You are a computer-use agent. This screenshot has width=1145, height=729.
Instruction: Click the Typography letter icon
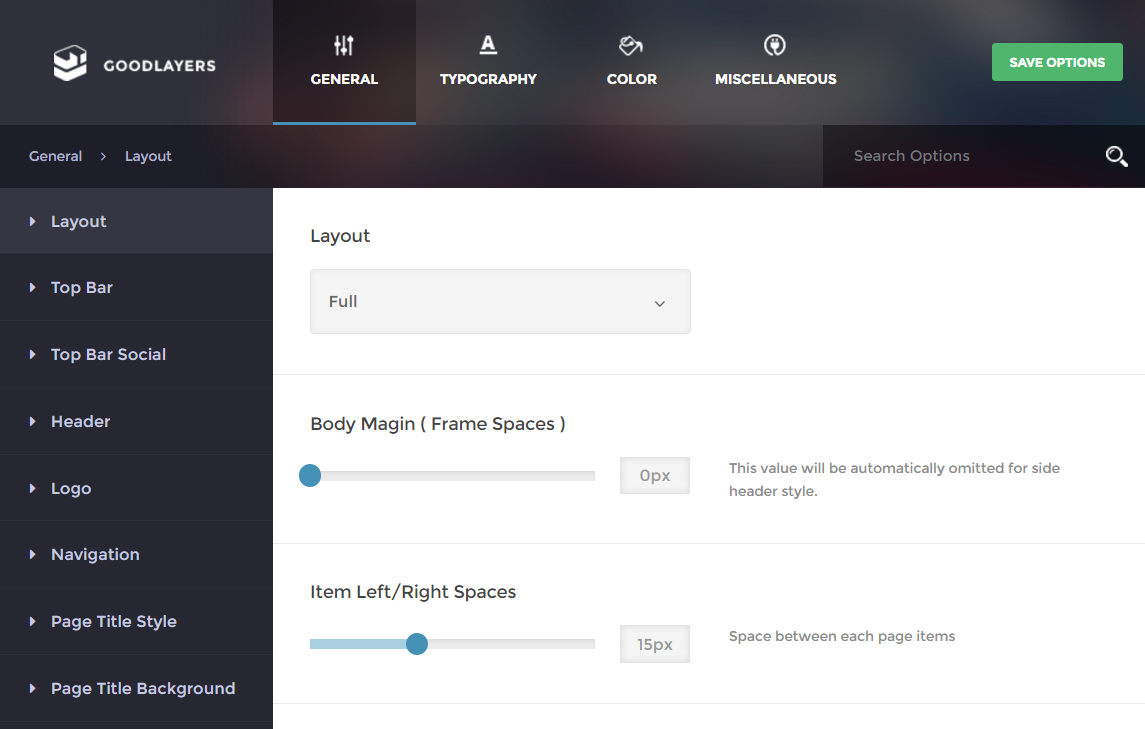[488, 44]
